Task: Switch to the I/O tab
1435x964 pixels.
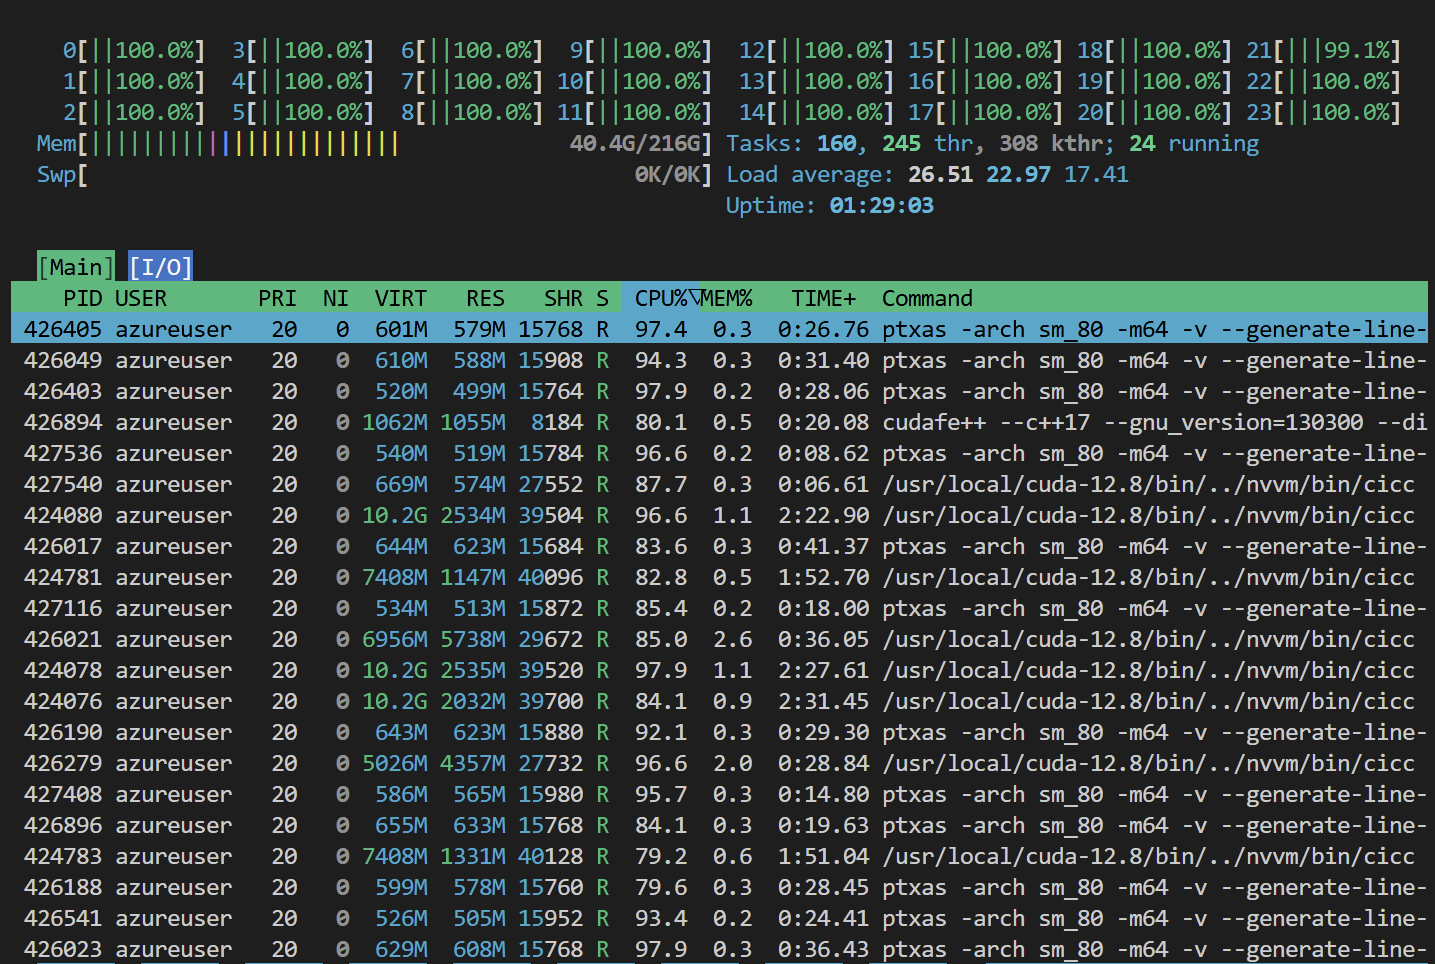Action: tap(160, 267)
